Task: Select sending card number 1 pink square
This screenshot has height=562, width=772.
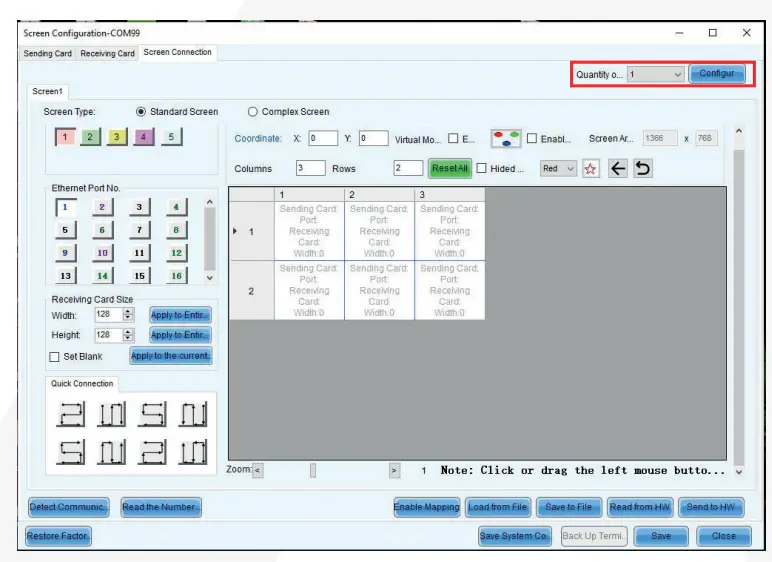Action: point(65,137)
